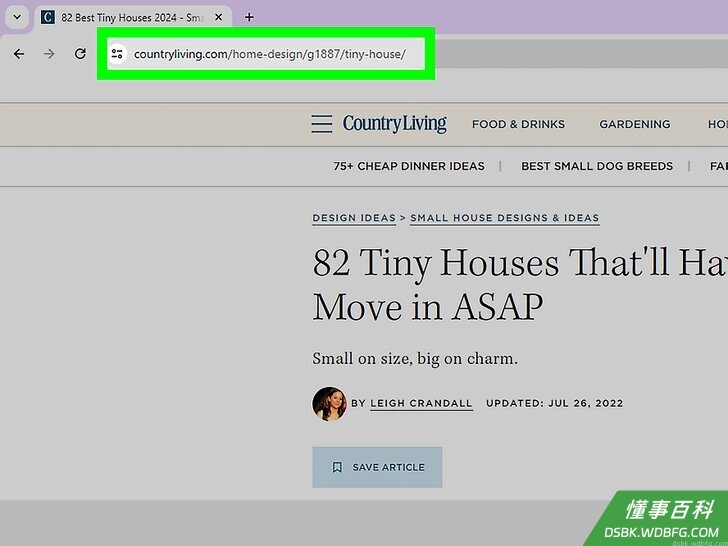Click the Country Living logo
Screen dimensions: 728x546
pyautogui.click(x=395, y=124)
